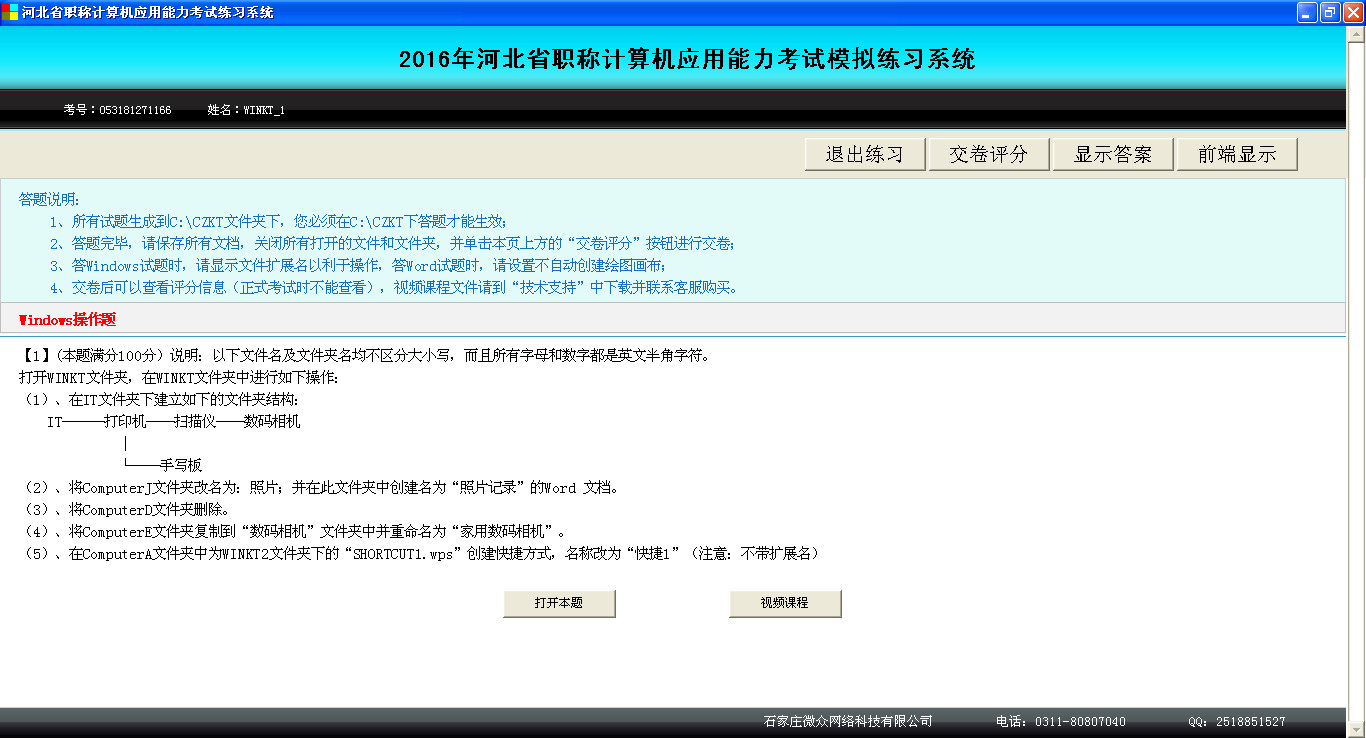The width and height of the screenshot is (1366, 738).
Task: Minimize the exam practice window
Action: point(1307,12)
